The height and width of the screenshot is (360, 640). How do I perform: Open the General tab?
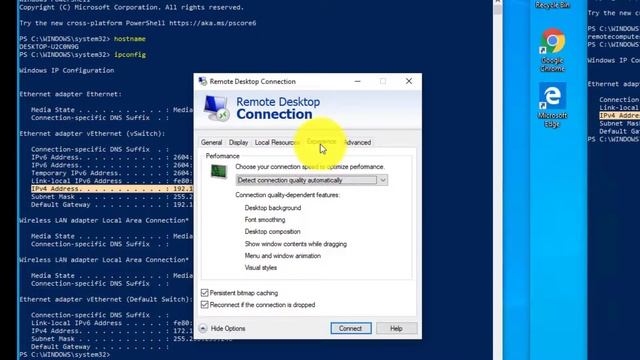pyautogui.click(x=211, y=142)
